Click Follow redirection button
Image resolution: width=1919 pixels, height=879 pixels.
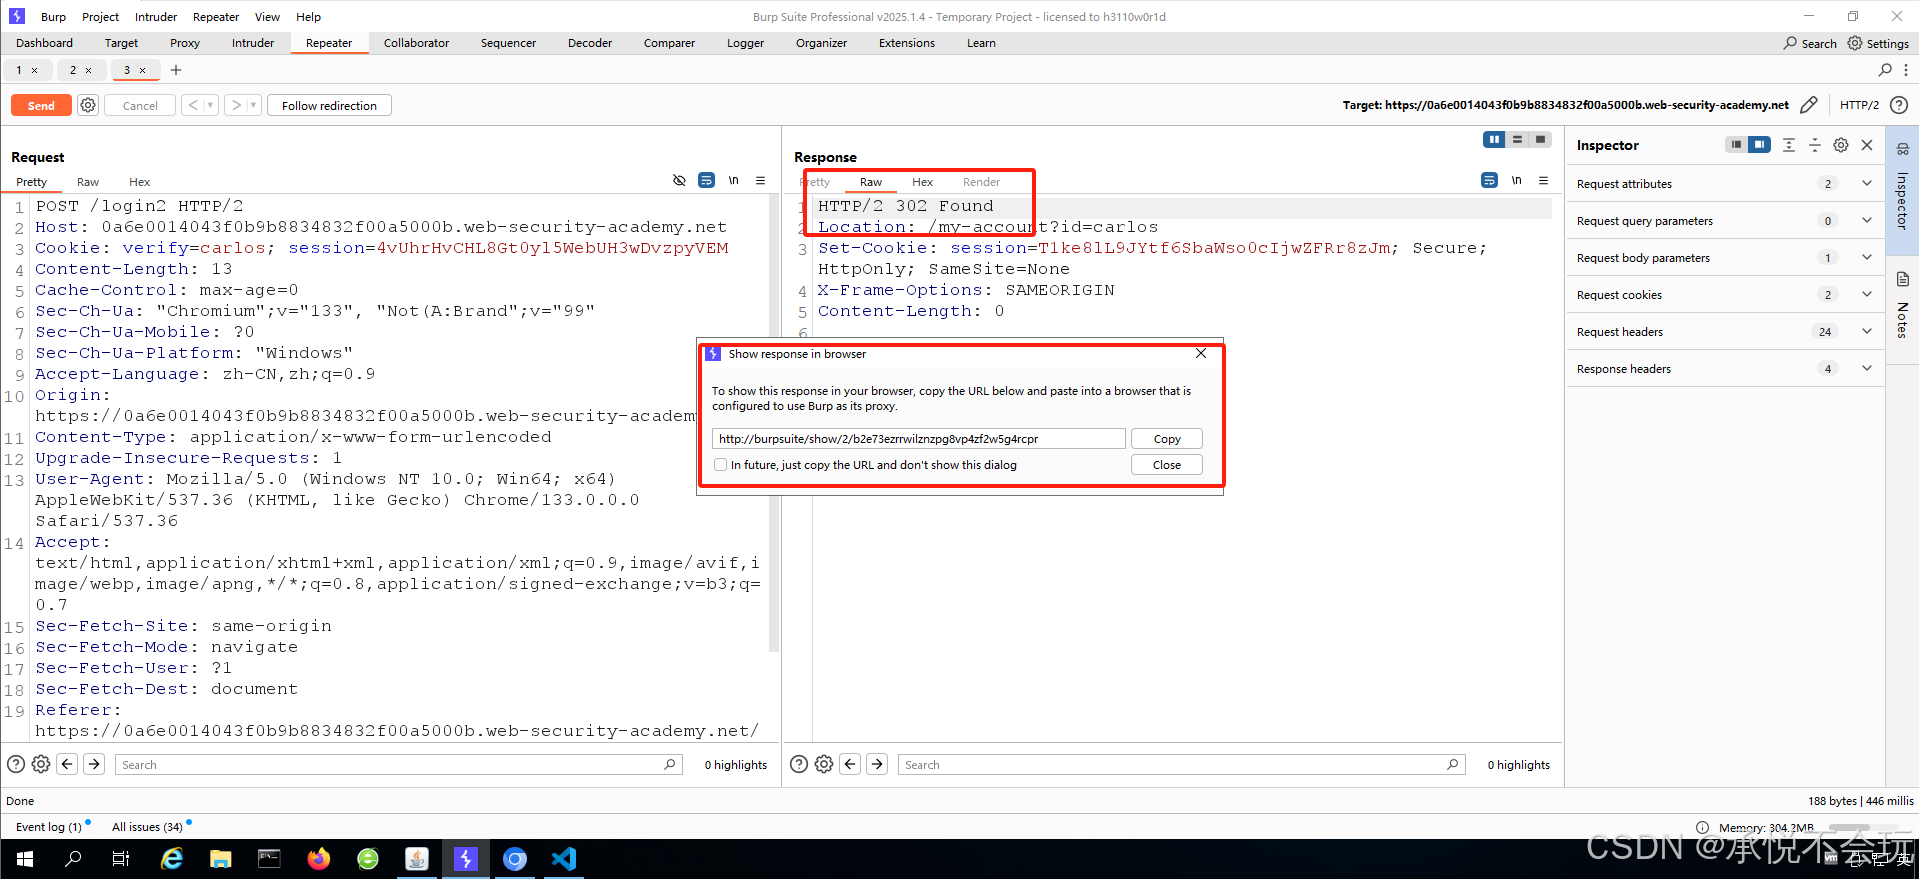[329, 105]
